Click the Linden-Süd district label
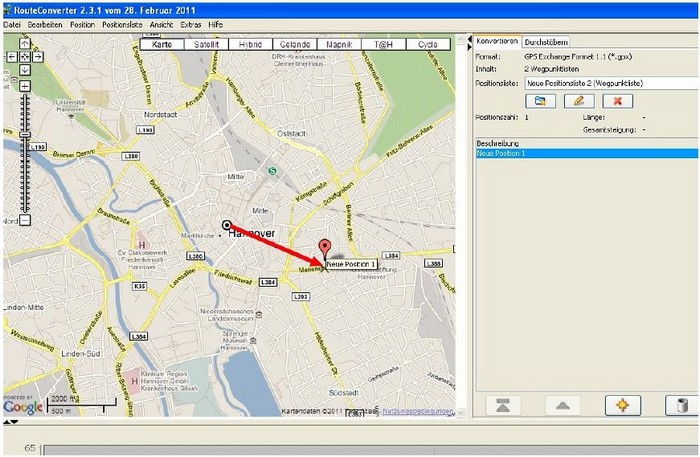700x457 pixels. (x=81, y=353)
